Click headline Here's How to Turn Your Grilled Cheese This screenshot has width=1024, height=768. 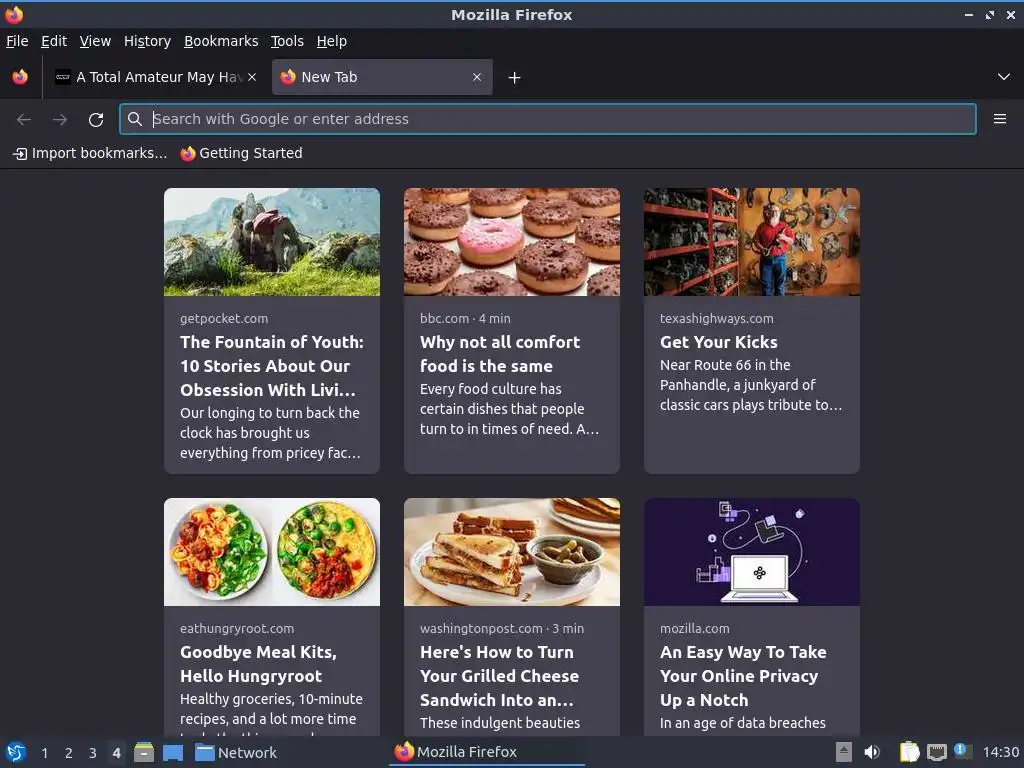[500, 676]
